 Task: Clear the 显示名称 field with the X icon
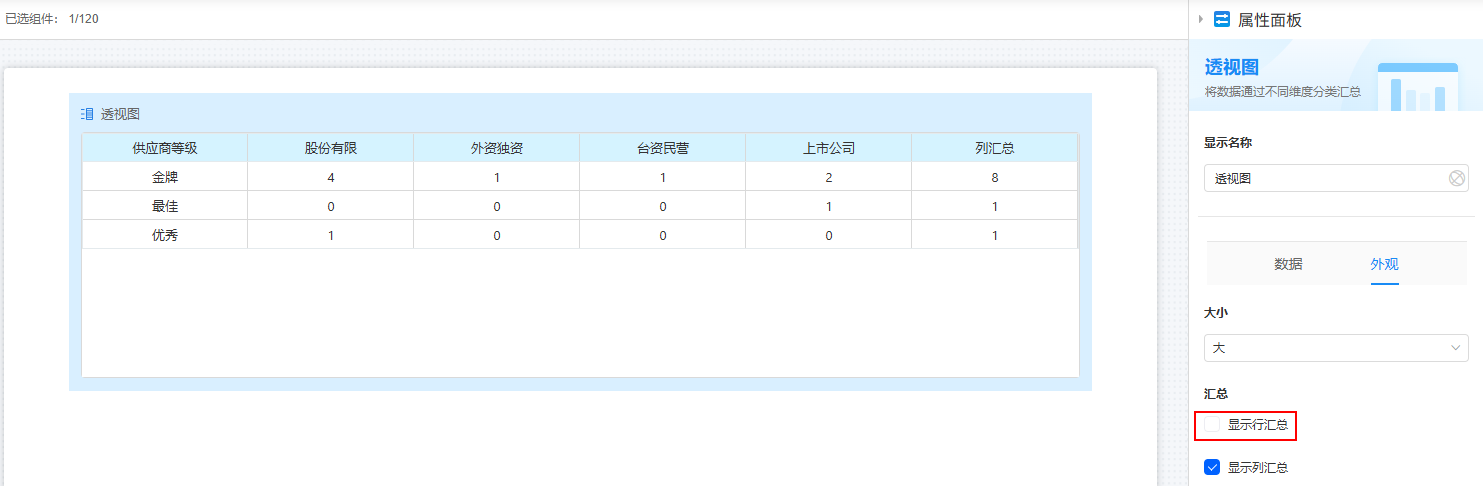pyautogui.click(x=1457, y=178)
